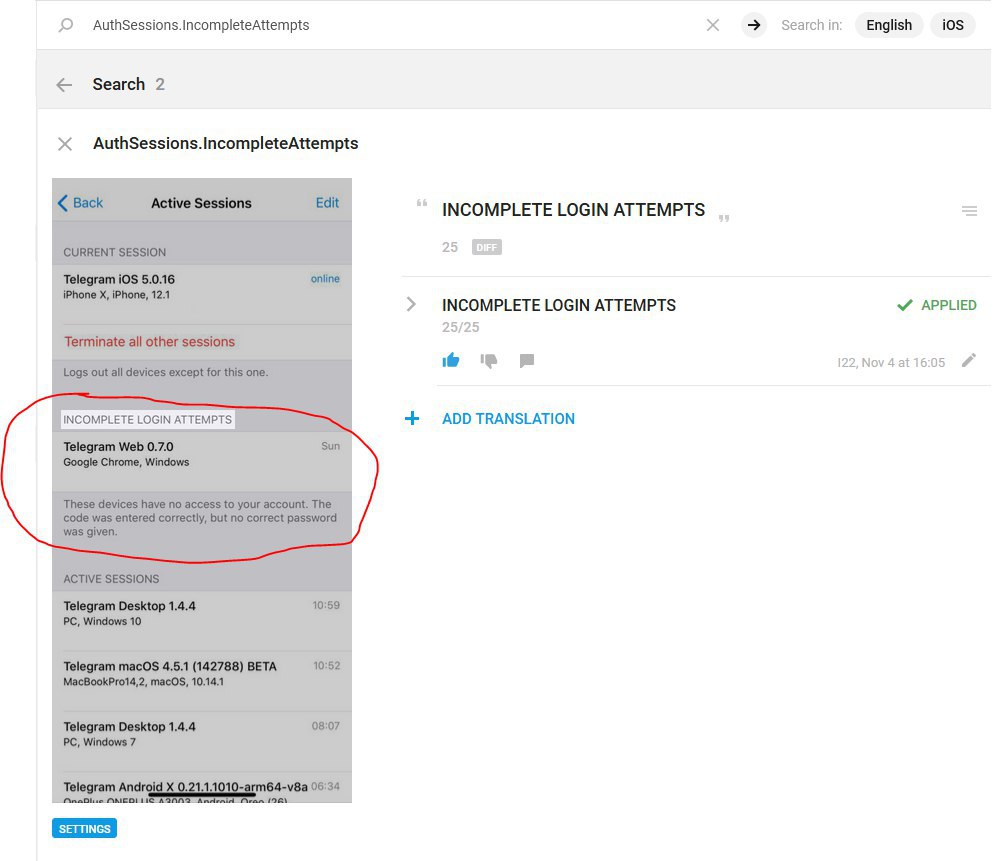Click Edit in the screenshot preview

click(x=327, y=203)
